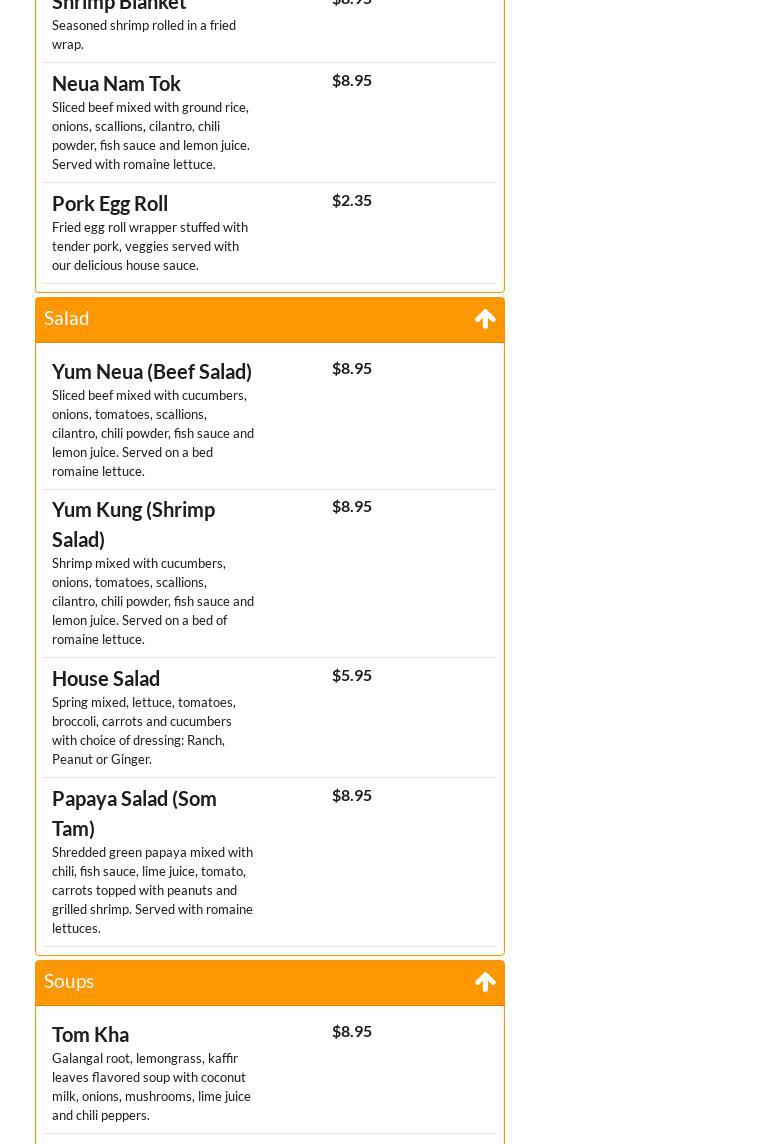Select the Tom Kha soup title
The image size is (770, 1144).
click(x=90, y=1035)
